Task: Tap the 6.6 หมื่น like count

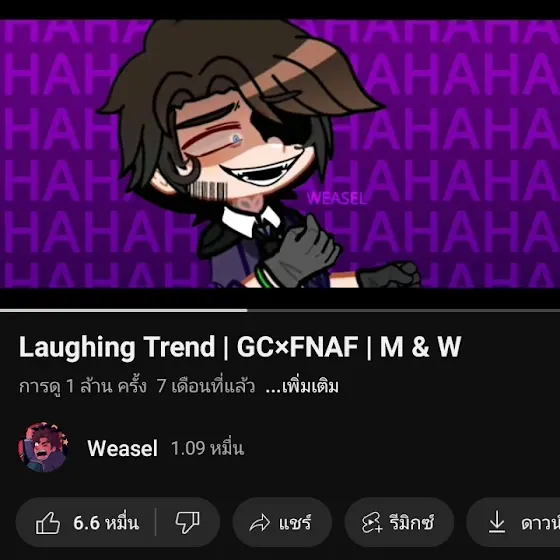Action: click(106, 522)
